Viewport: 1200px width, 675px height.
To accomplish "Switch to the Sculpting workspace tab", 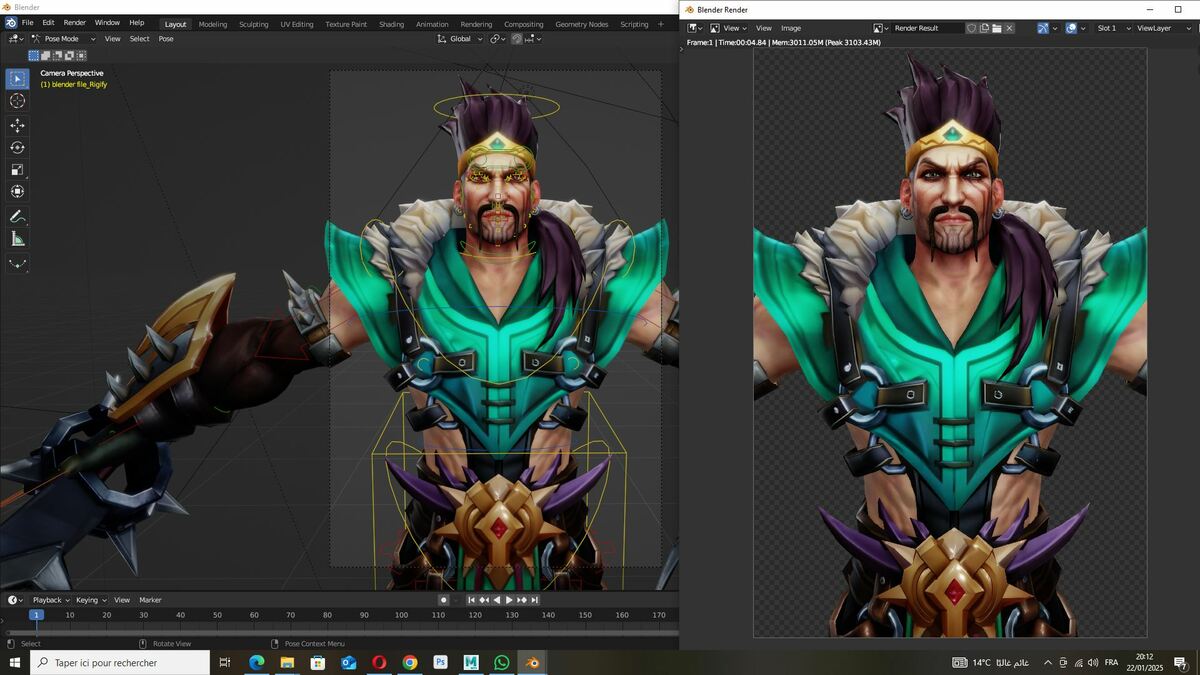I will pos(254,24).
